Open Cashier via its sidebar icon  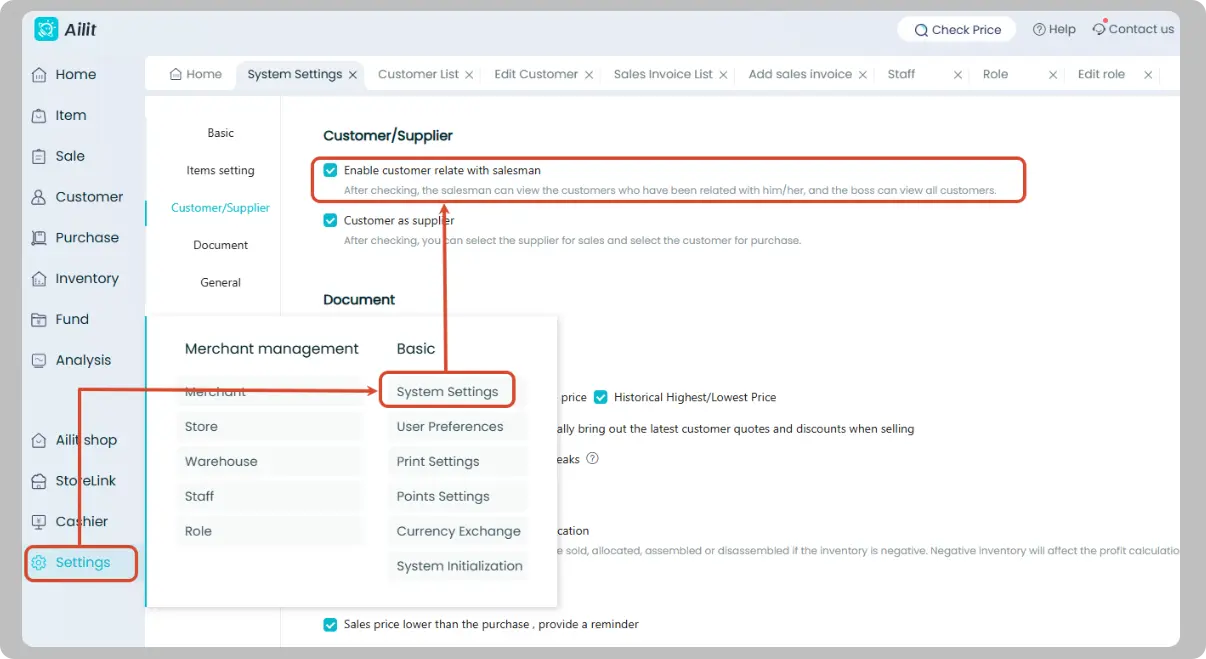39,522
